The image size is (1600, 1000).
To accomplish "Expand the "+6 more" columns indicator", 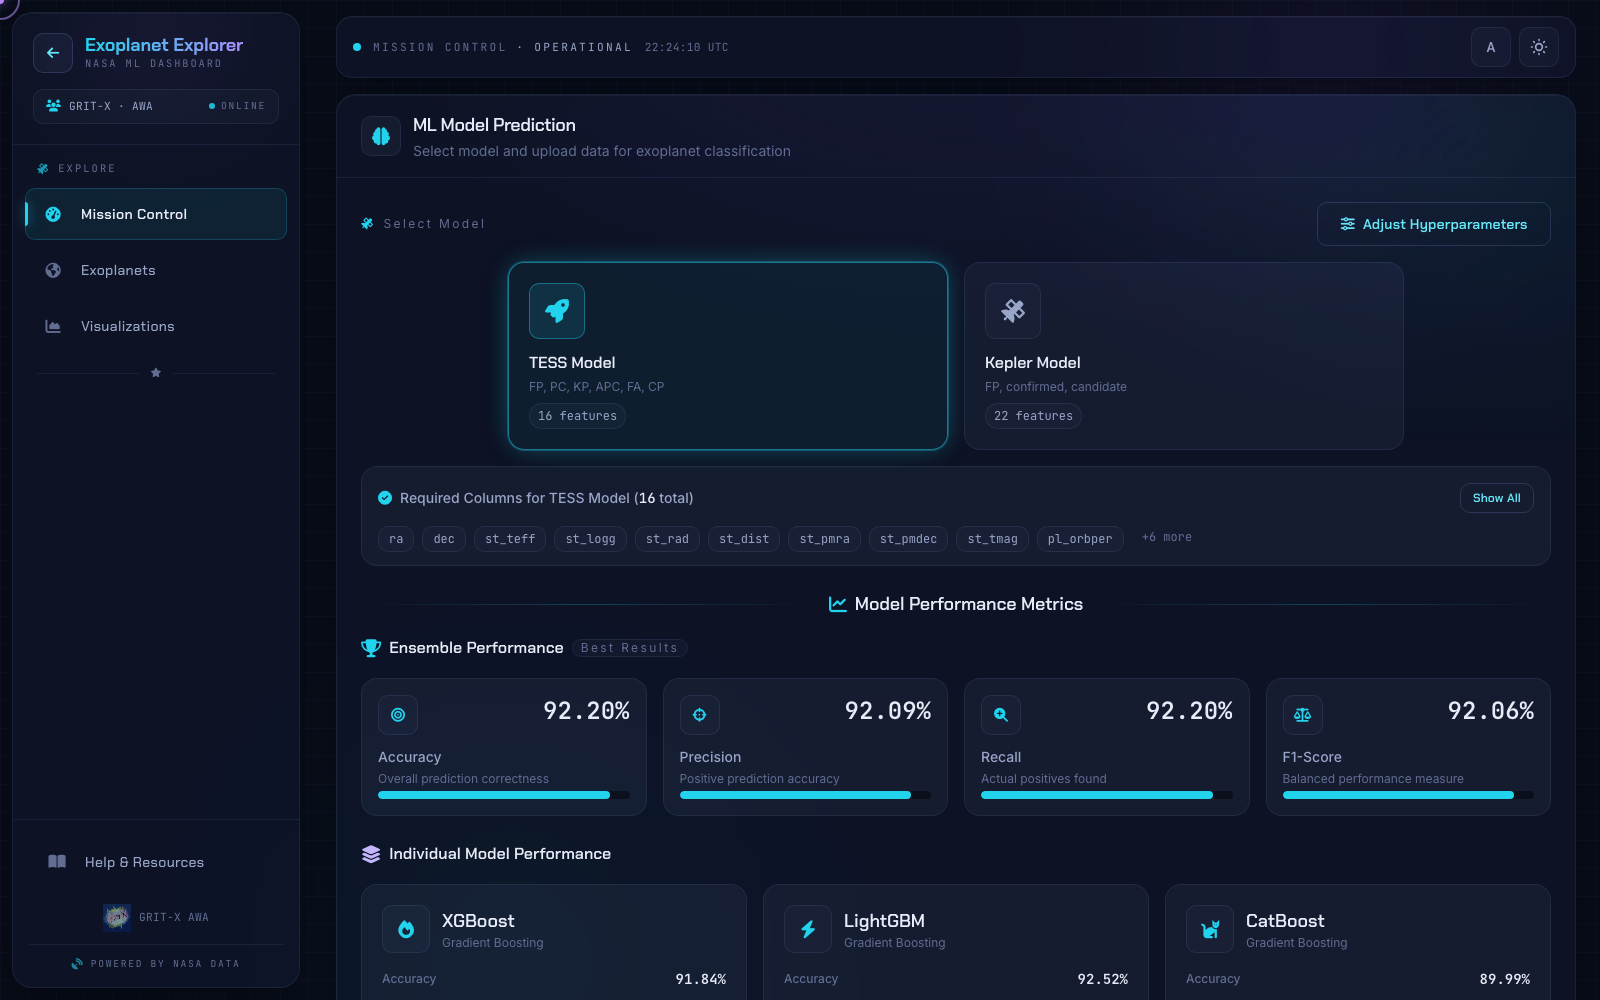I will (1167, 537).
